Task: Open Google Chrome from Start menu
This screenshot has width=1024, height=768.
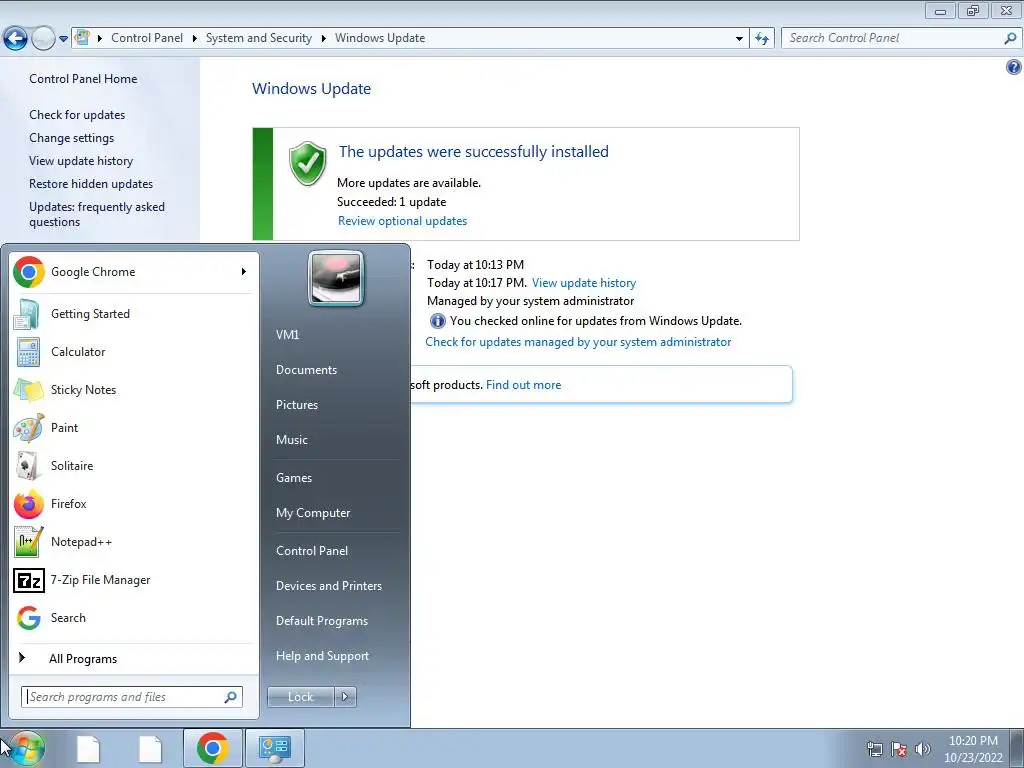Action: pyautogui.click(x=93, y=272)
